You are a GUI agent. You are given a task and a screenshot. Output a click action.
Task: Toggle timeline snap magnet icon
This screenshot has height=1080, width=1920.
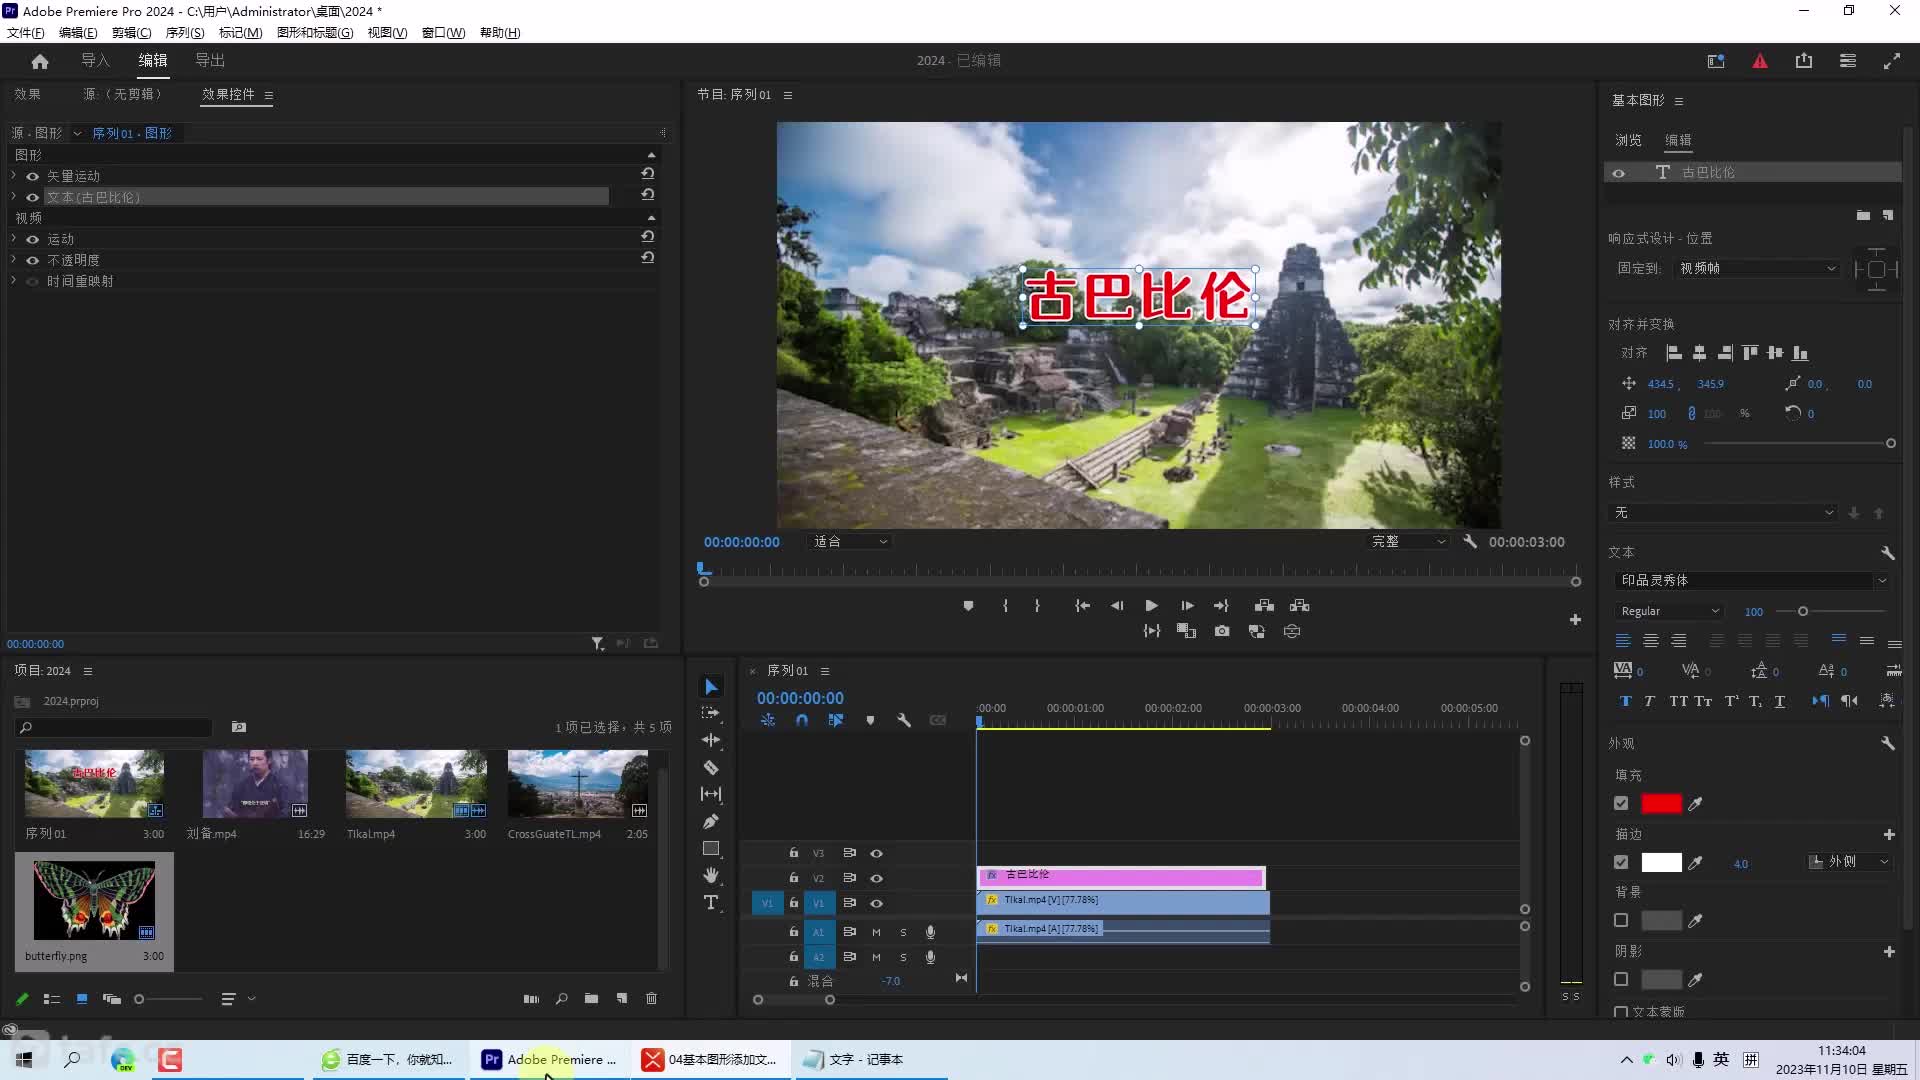[x=802, y=720]
